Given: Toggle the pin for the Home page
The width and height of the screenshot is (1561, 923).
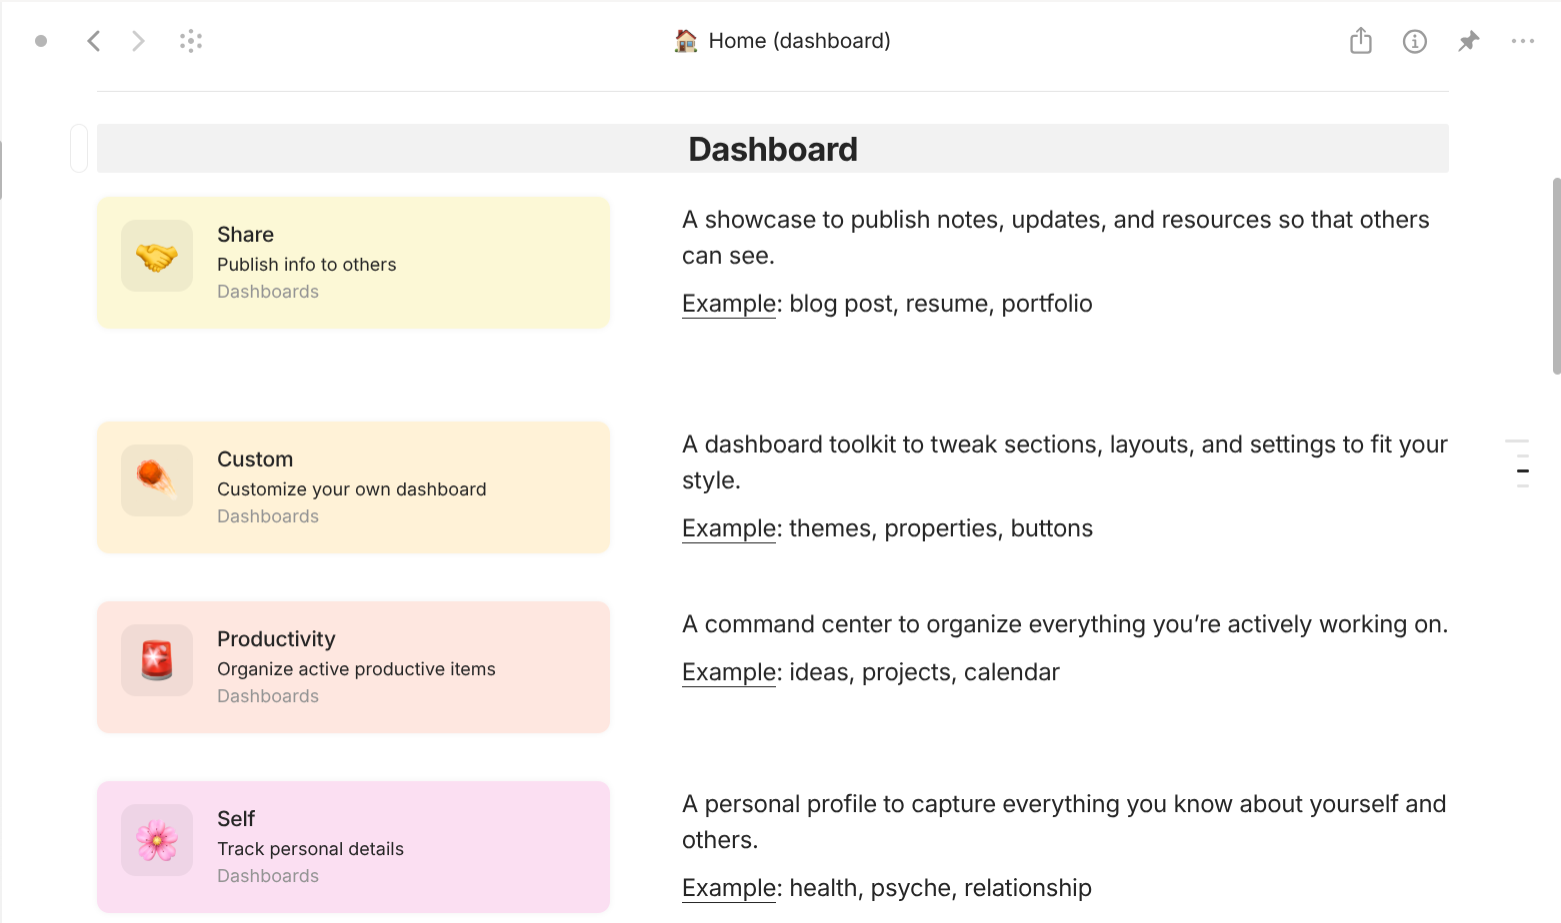Looking at the screenshot, I should [x=1469, y=41].
